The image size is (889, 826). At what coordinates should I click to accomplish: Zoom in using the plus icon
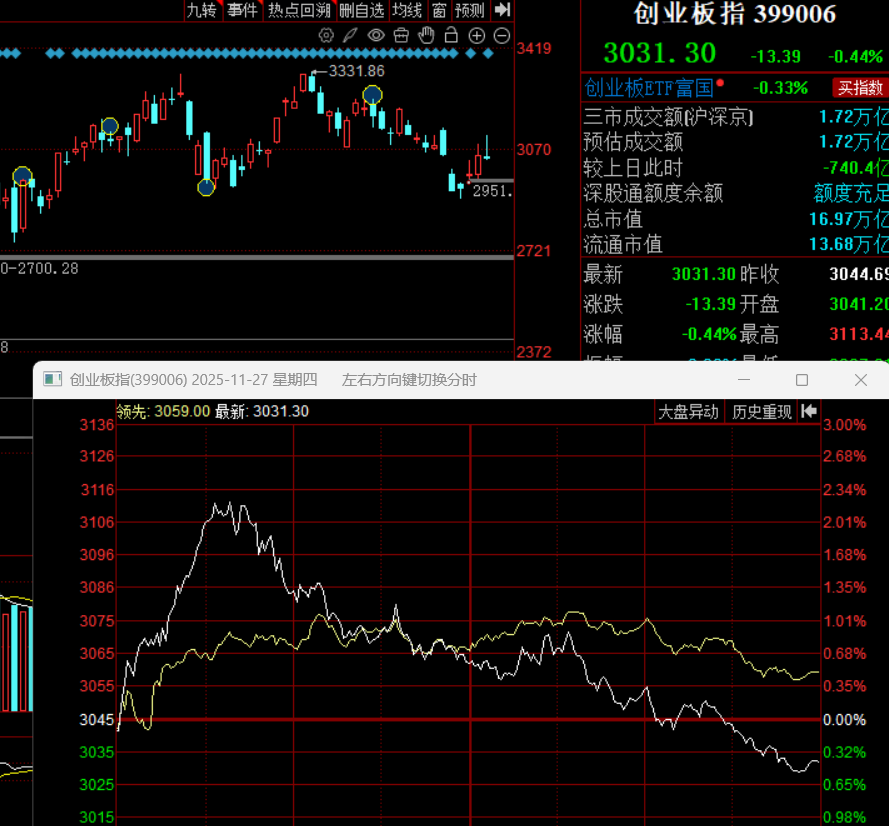click(x=477, y=35)
